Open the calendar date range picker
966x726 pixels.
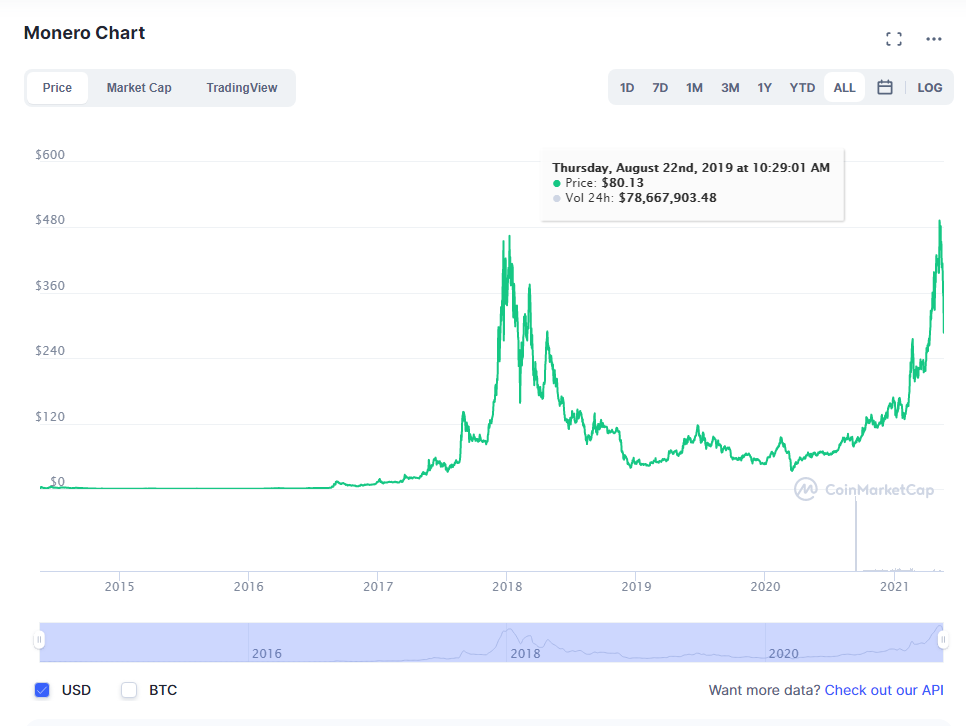(x=885, y=87)
